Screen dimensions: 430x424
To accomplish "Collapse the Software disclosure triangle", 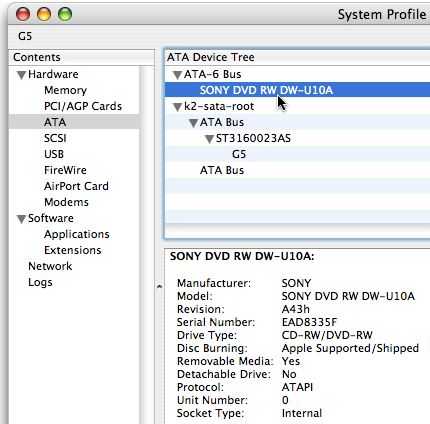I will click(21, 219).
